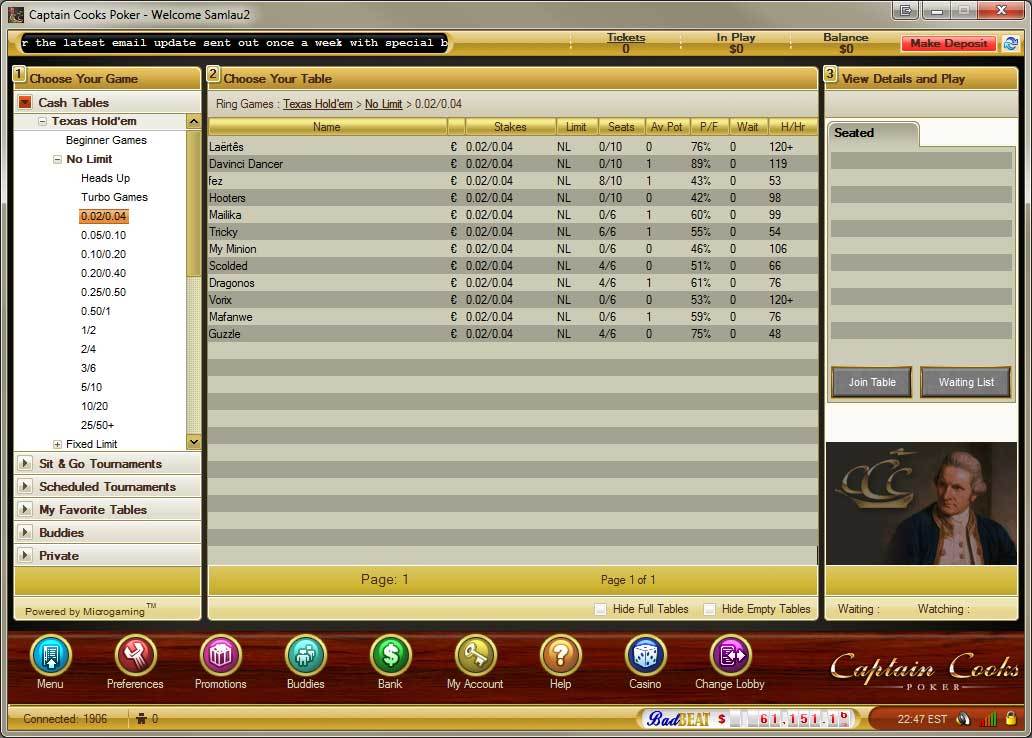The height and width of the screenshot is (738, 1032).
Task: Select Beginner Games in the tree
Action: coord(106,140)
